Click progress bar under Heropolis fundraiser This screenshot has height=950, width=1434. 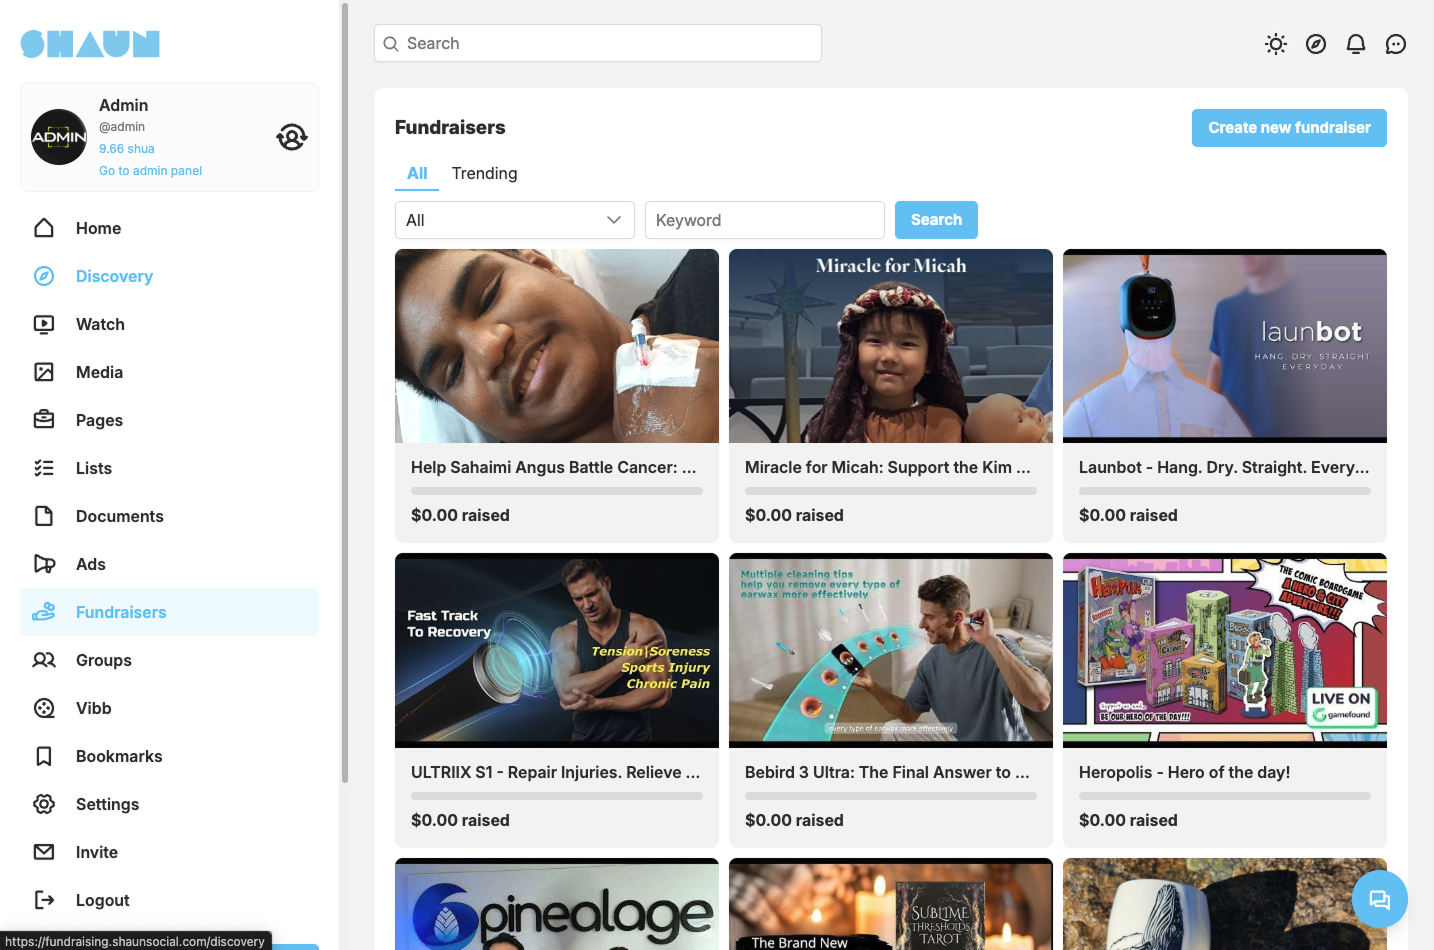[x=1224, y=796]
